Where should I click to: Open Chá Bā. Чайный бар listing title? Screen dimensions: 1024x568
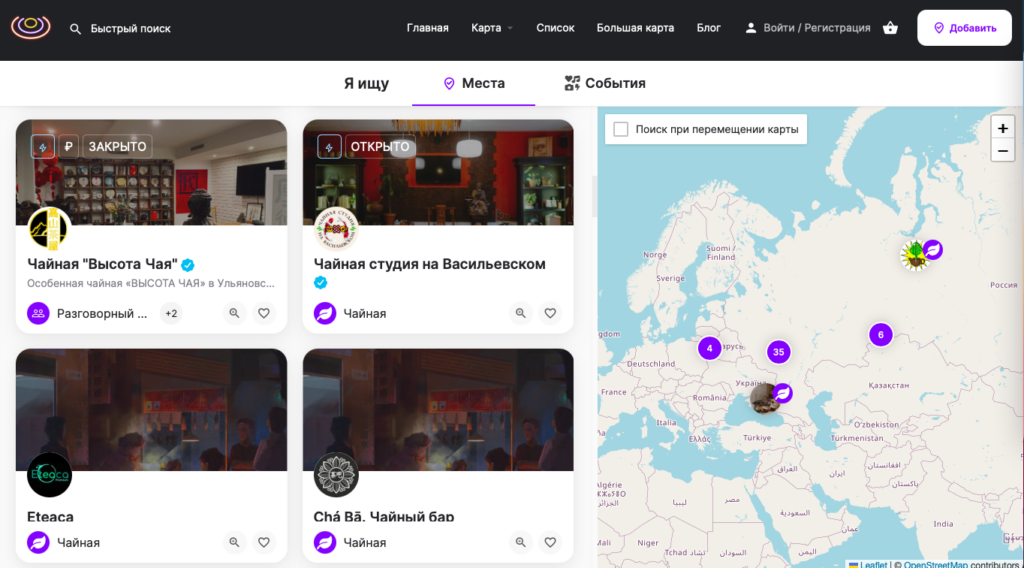[x=384, y=516]
